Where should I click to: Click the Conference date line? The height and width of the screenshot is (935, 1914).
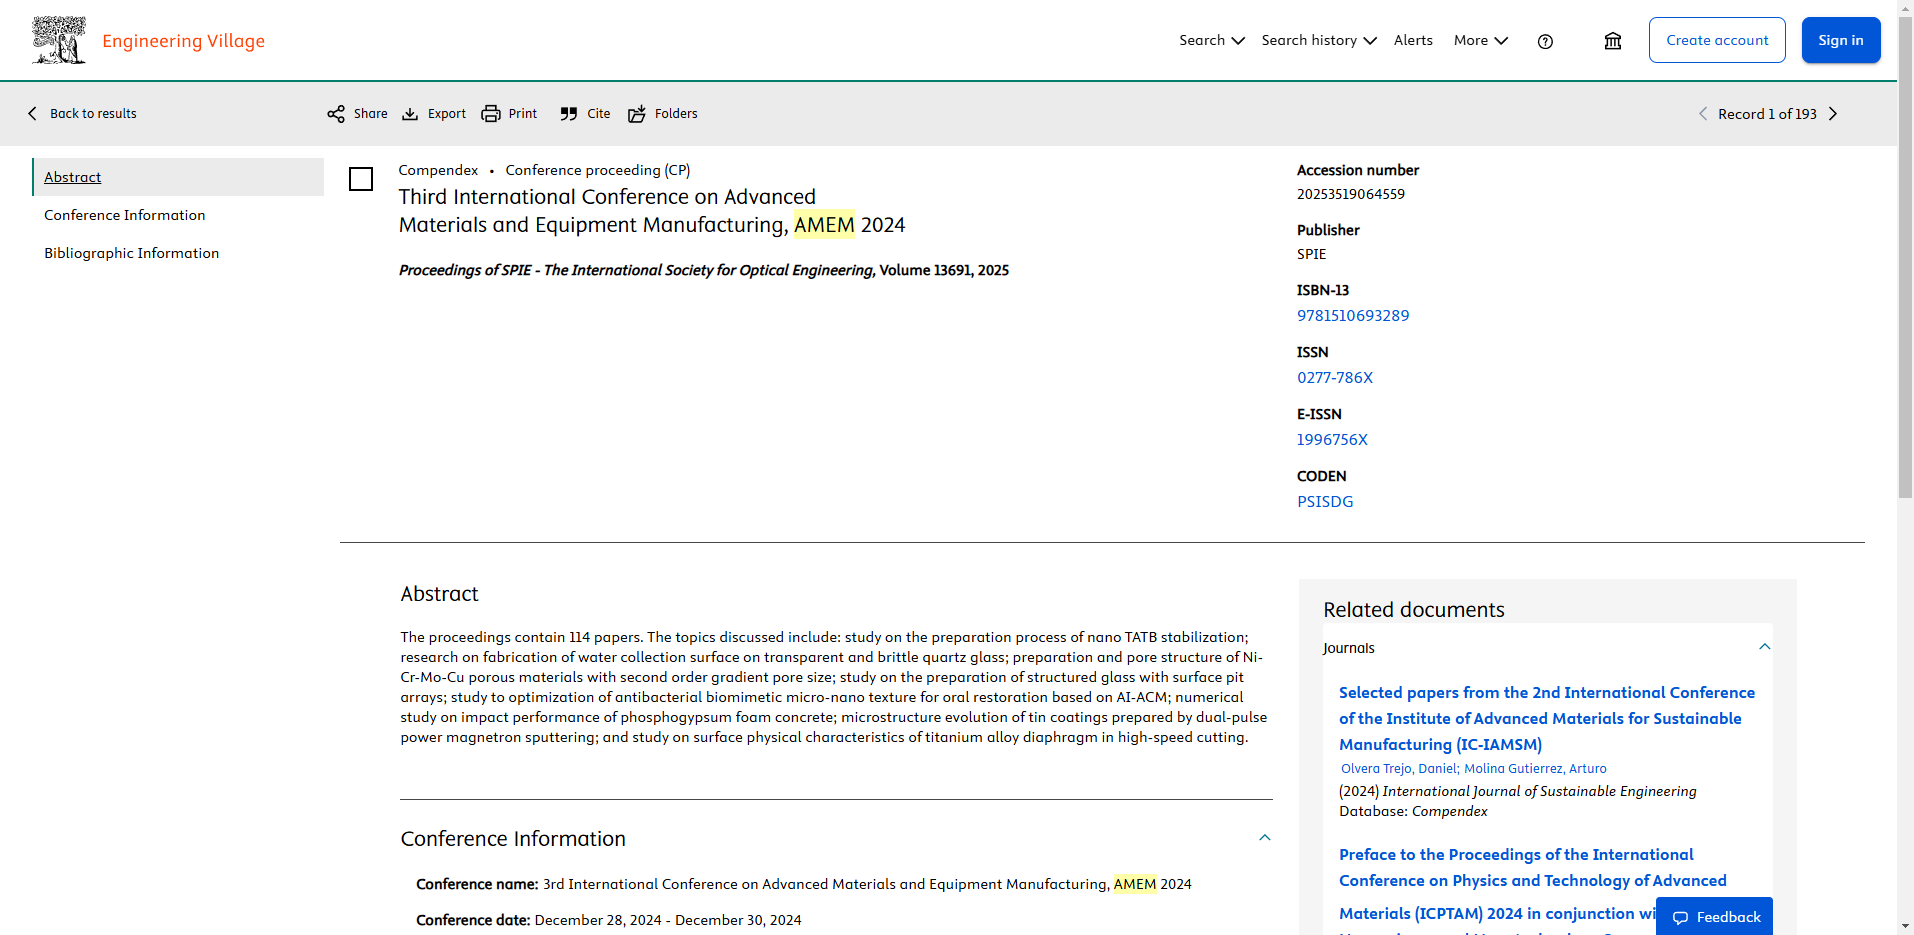coord(609,920)
